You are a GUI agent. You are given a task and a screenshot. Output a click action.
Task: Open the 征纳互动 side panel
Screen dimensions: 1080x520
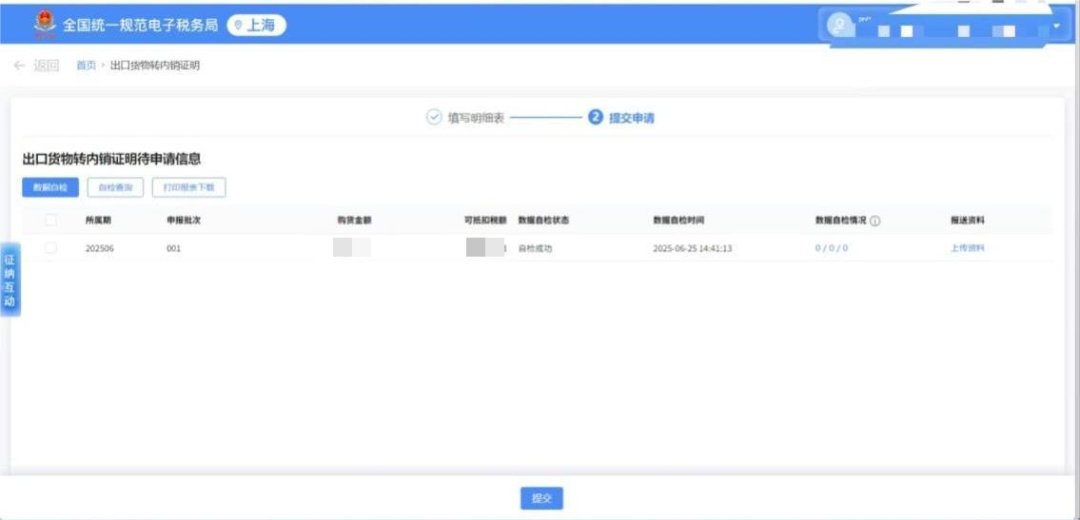point(10,280)
